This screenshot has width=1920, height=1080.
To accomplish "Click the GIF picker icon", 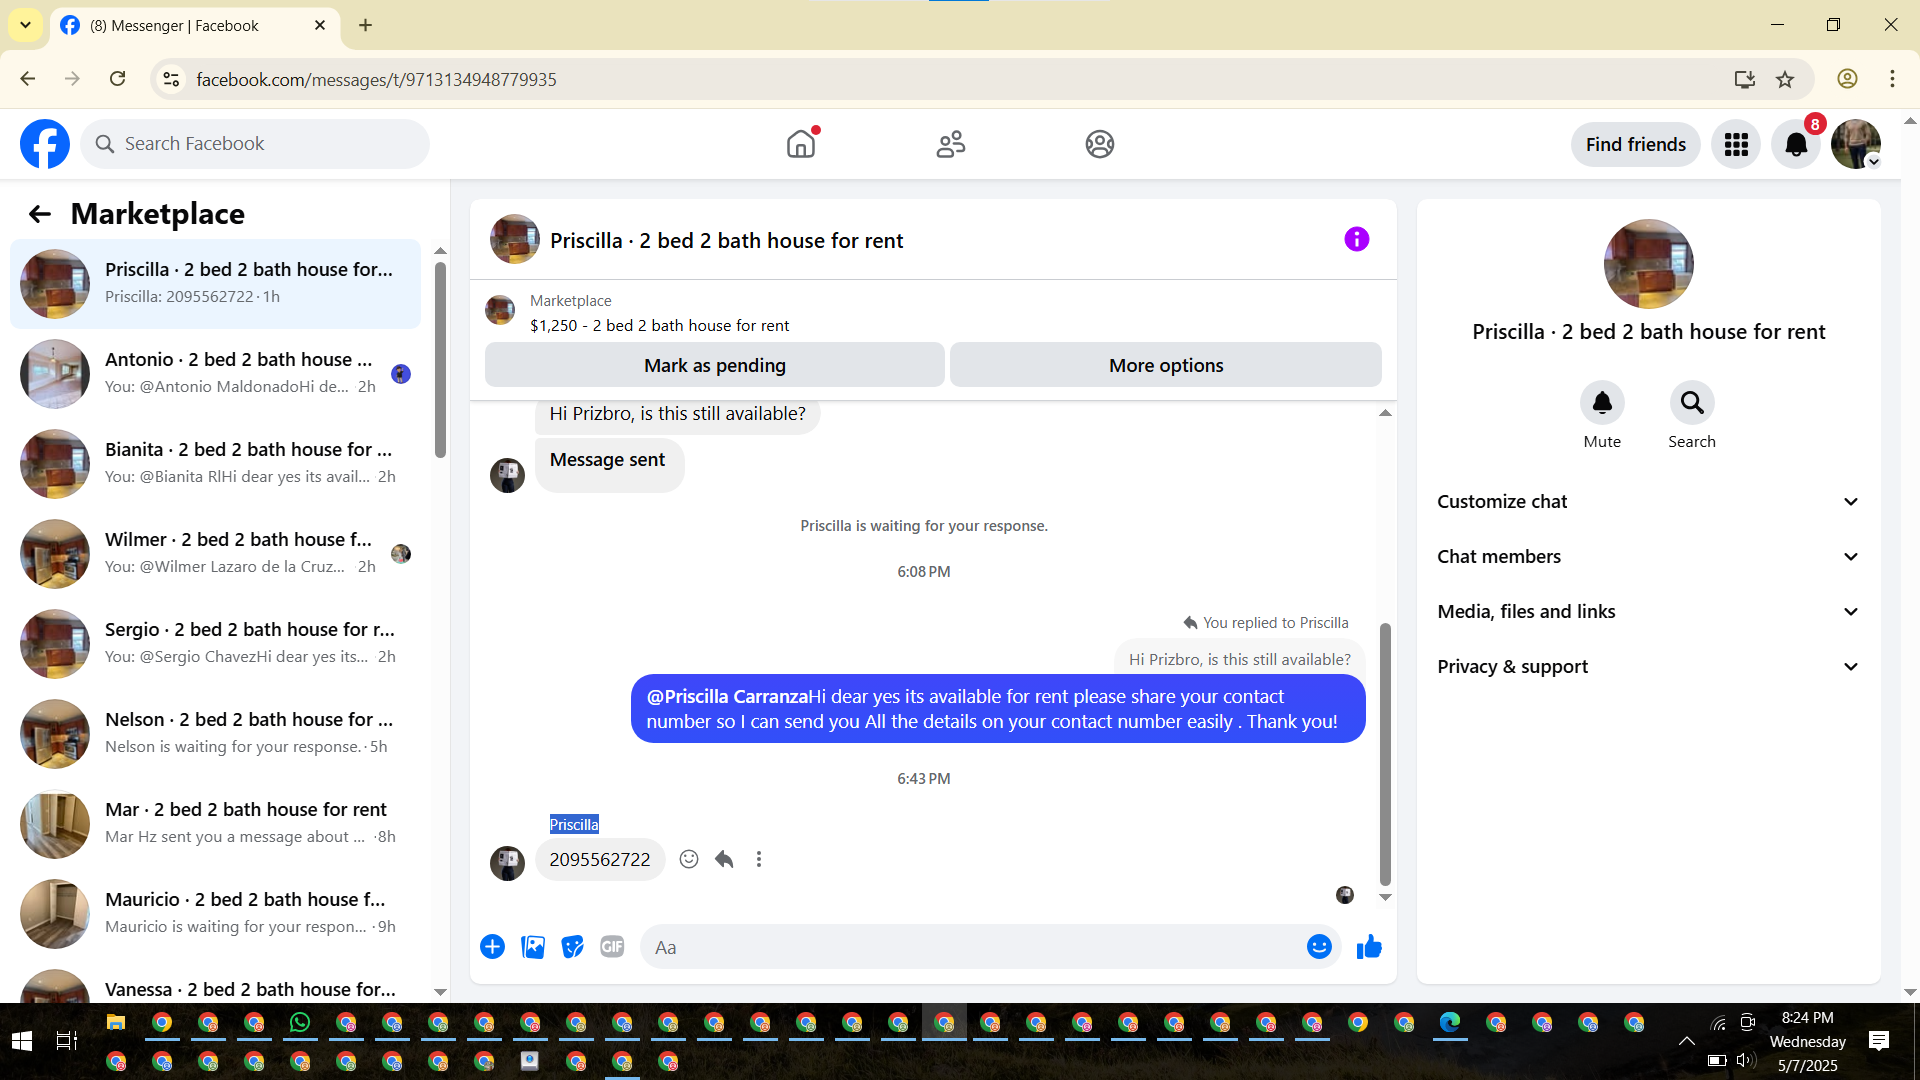I will (x=612, y=947).
